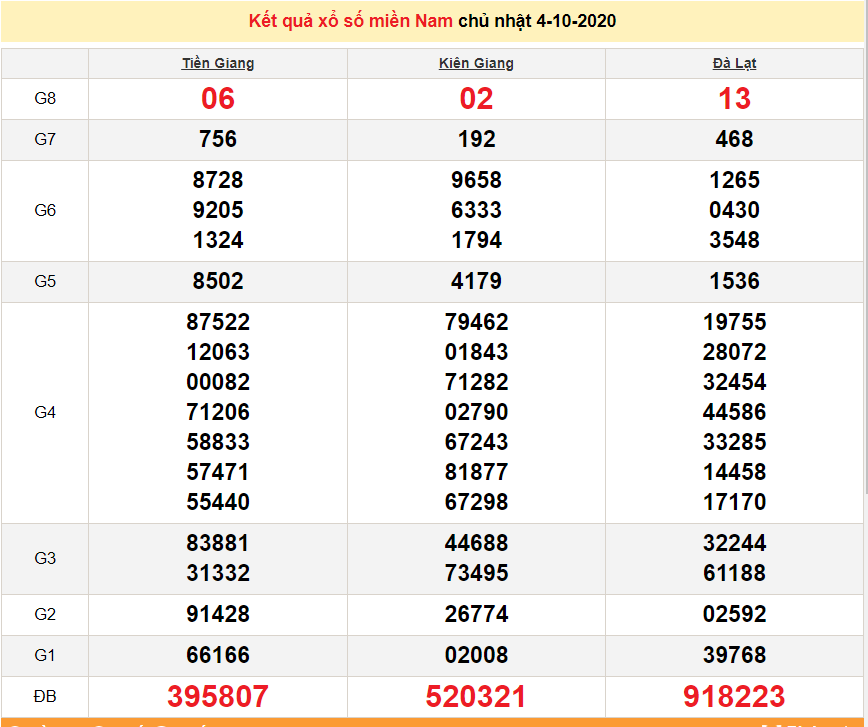Viewport: 868px width, 727px height.
Task: Select Đà Lạt special prize 918223
Action: point(734,696)
